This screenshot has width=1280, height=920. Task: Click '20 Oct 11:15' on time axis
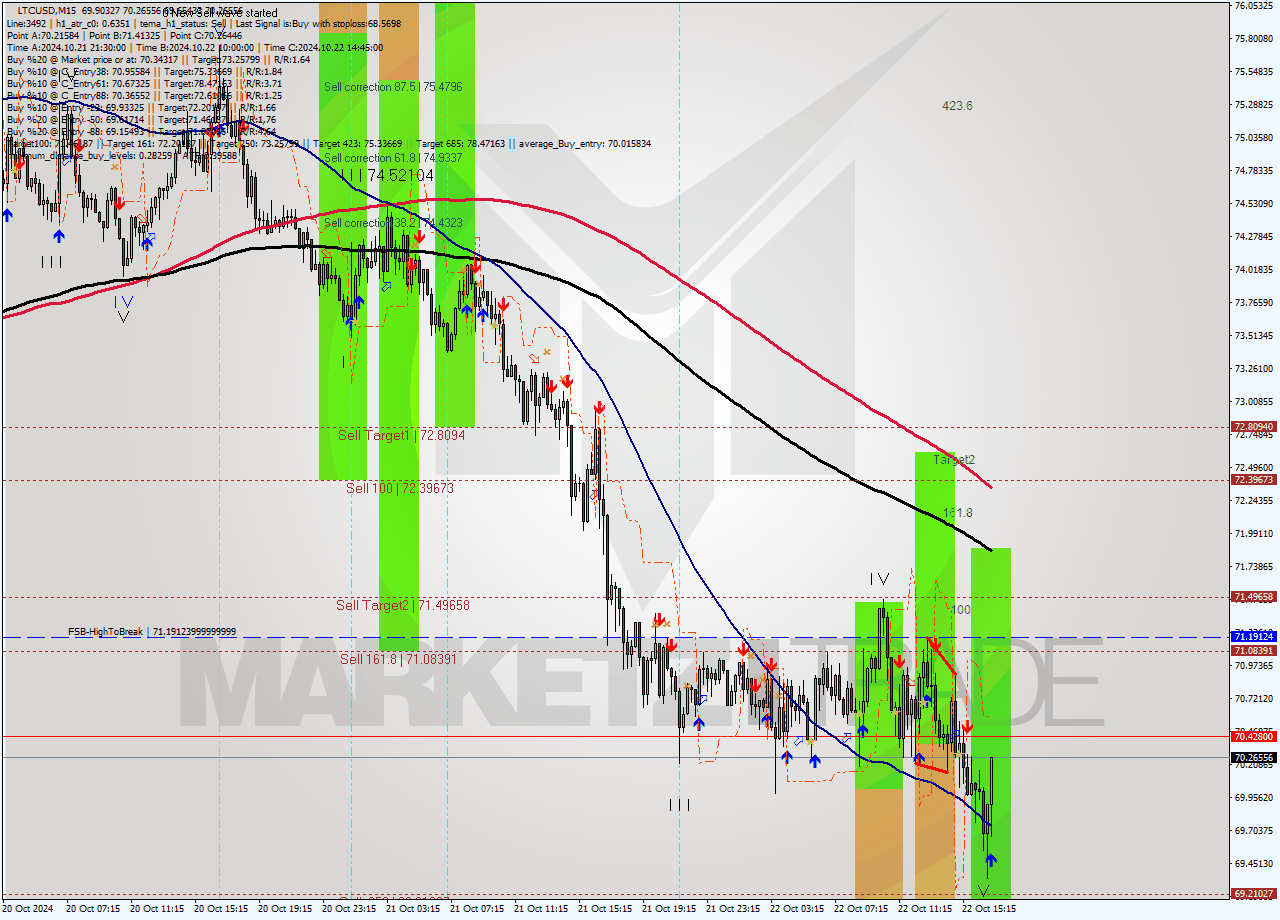click(x=157, y=909)
